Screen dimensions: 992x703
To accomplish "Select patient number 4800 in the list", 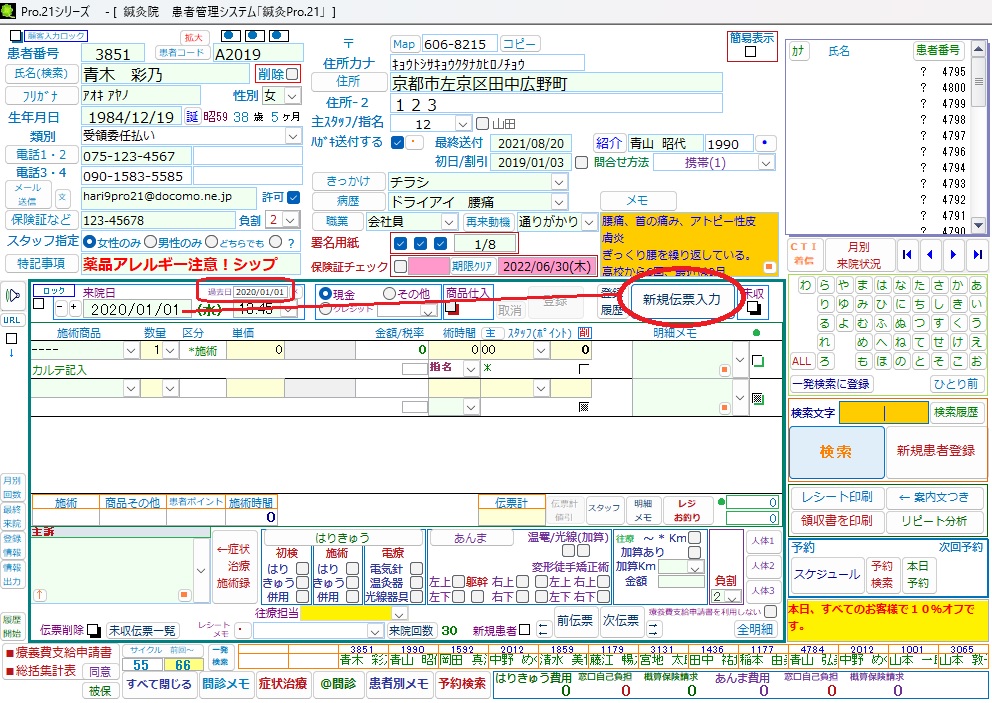I will 953,87.
